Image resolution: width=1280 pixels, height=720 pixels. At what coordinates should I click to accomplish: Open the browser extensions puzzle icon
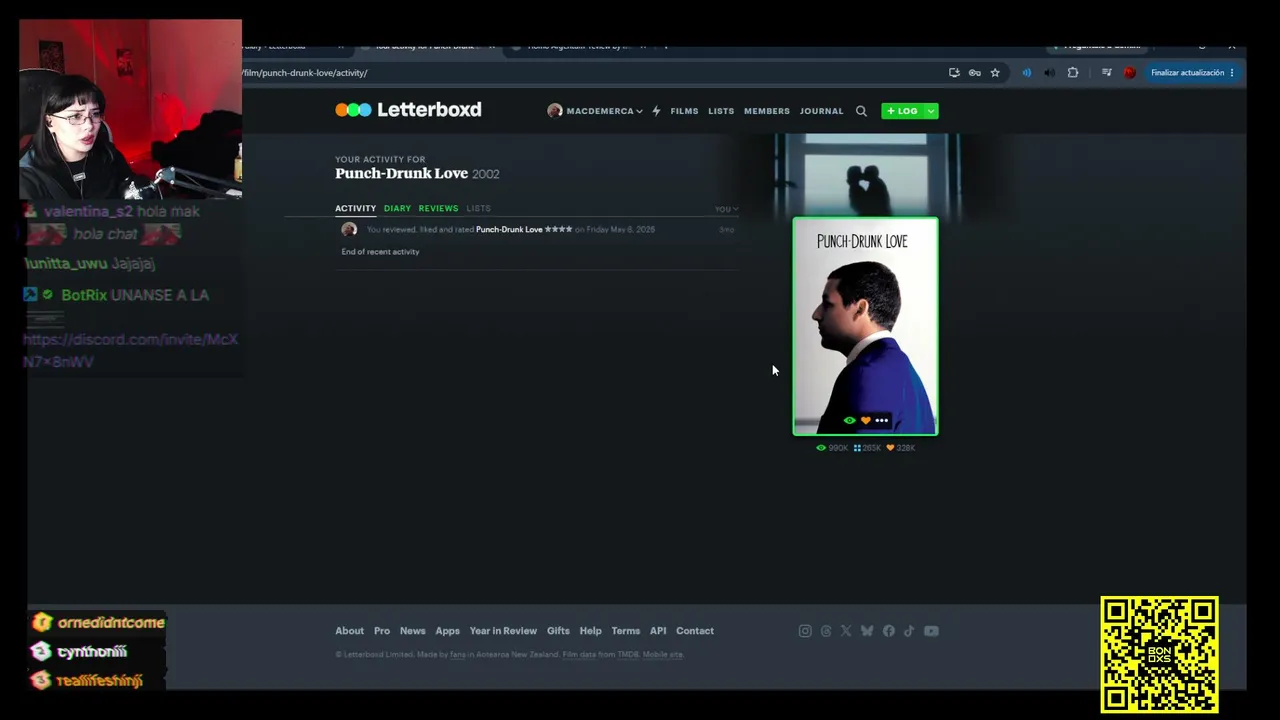click(x=1073, y=73)
